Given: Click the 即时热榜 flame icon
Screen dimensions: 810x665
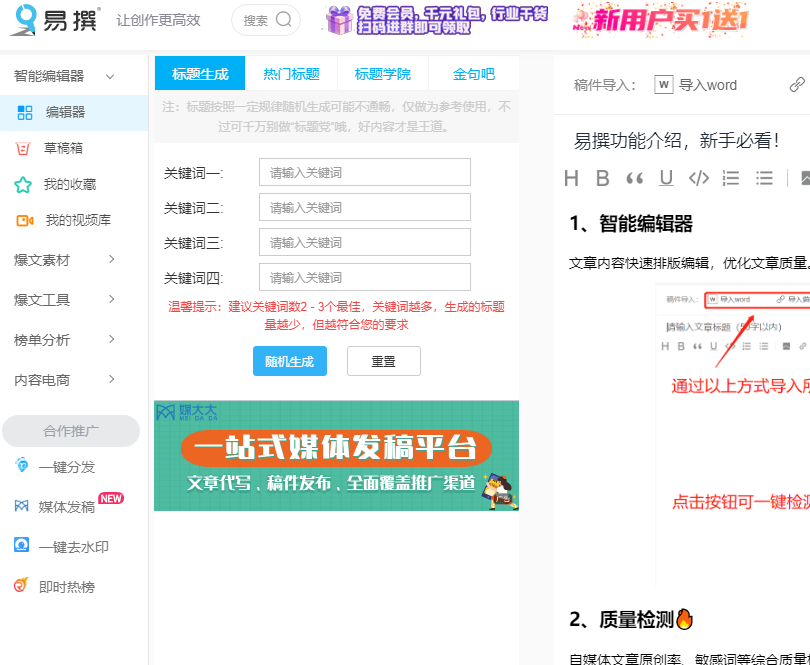Looking at the screenshot, I should pos(21,585).
